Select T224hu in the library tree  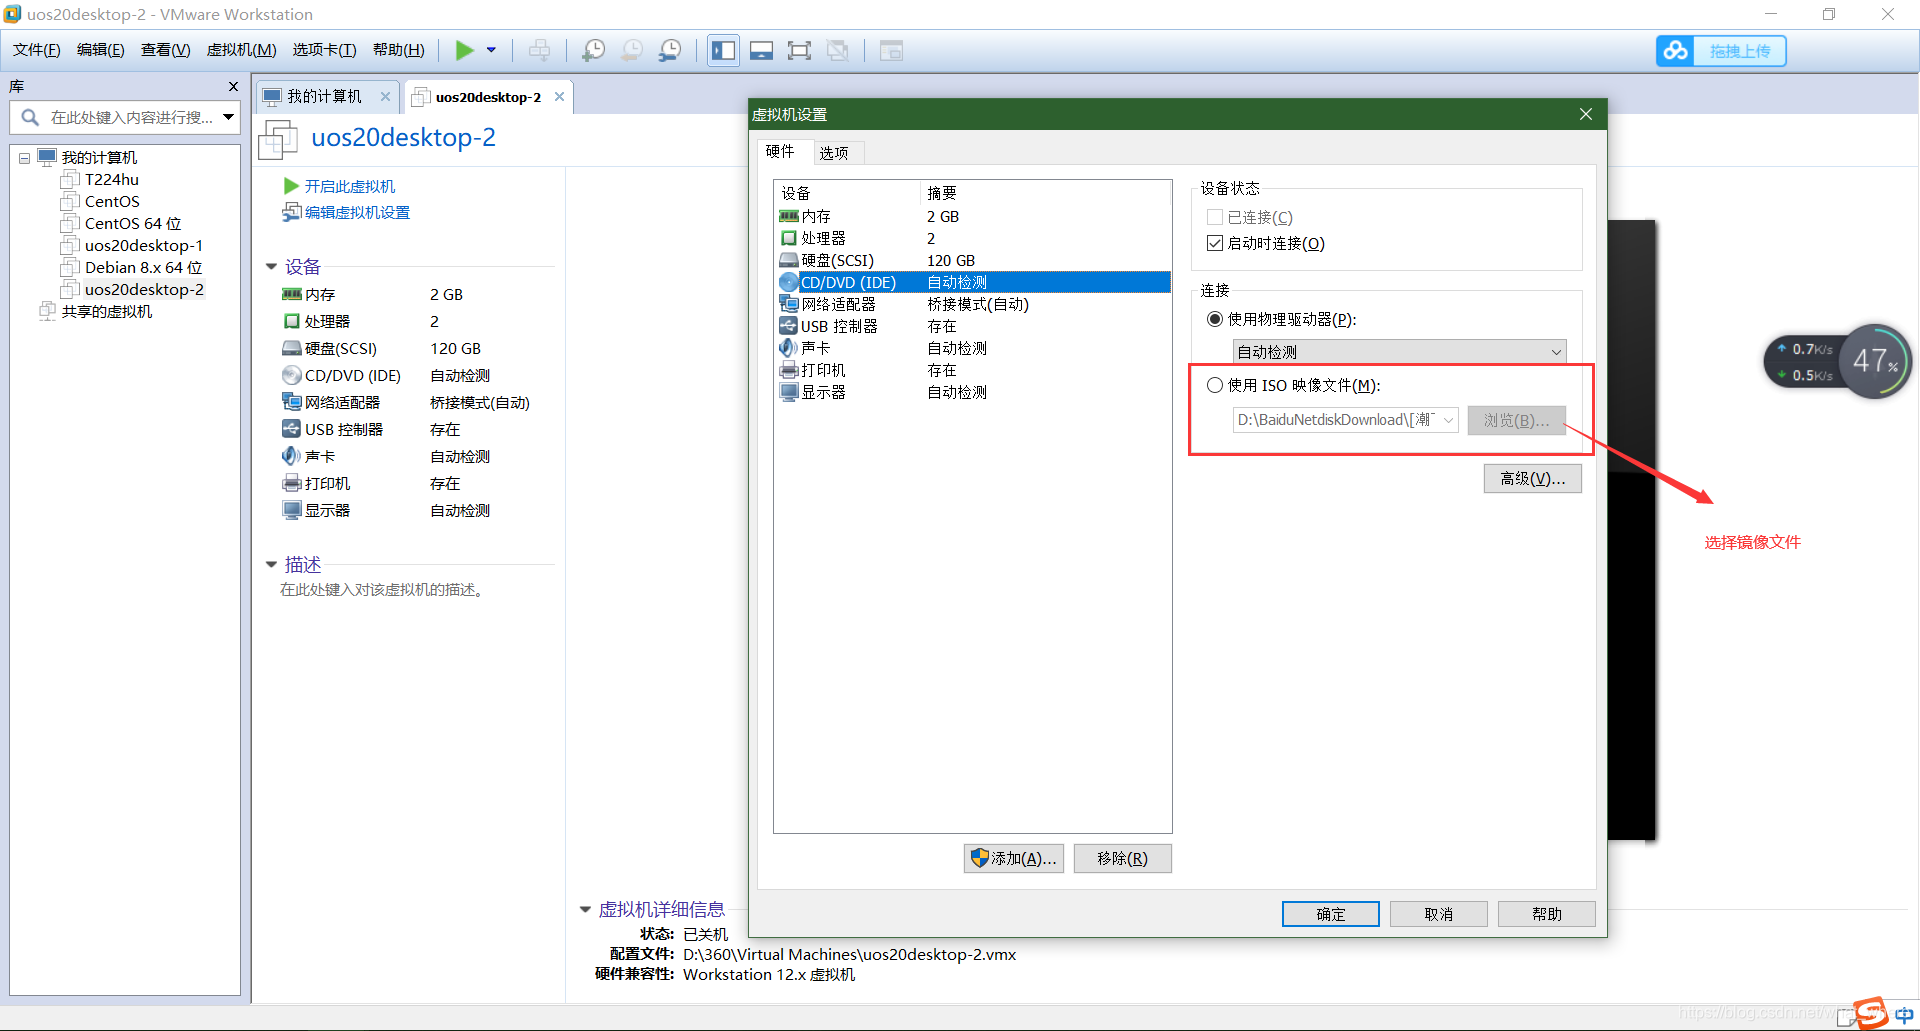tap(111, 180)
